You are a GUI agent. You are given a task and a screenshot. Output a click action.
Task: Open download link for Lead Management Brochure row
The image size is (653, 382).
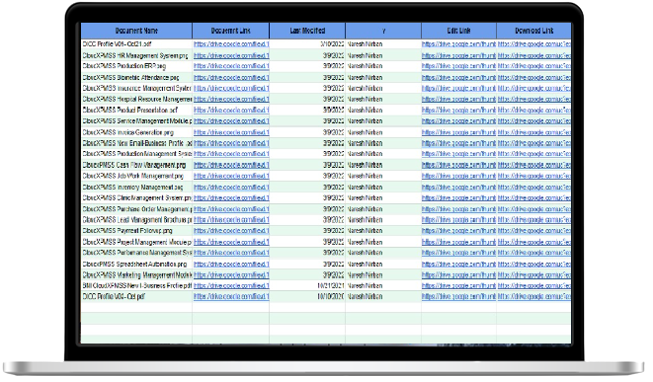click(x=534, y=220)
